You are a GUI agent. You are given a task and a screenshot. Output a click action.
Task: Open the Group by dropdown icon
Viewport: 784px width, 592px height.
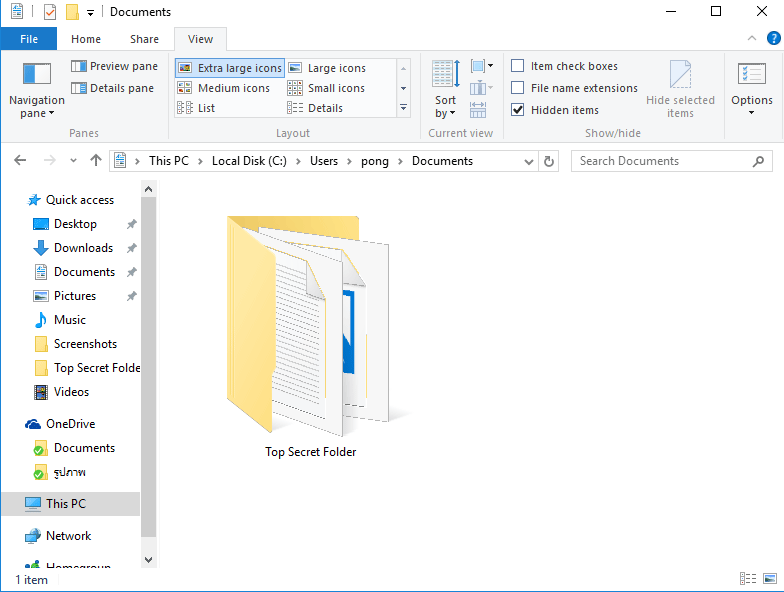click(x=482, y=66)
